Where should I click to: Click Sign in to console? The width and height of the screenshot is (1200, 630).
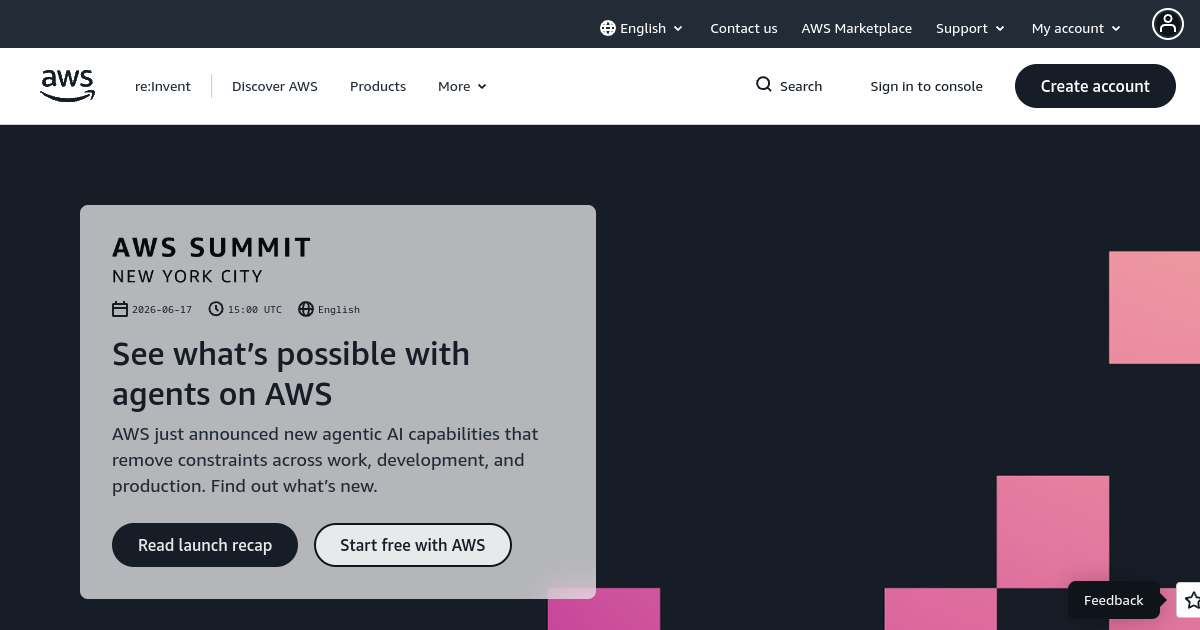click(x=927, y=86)
